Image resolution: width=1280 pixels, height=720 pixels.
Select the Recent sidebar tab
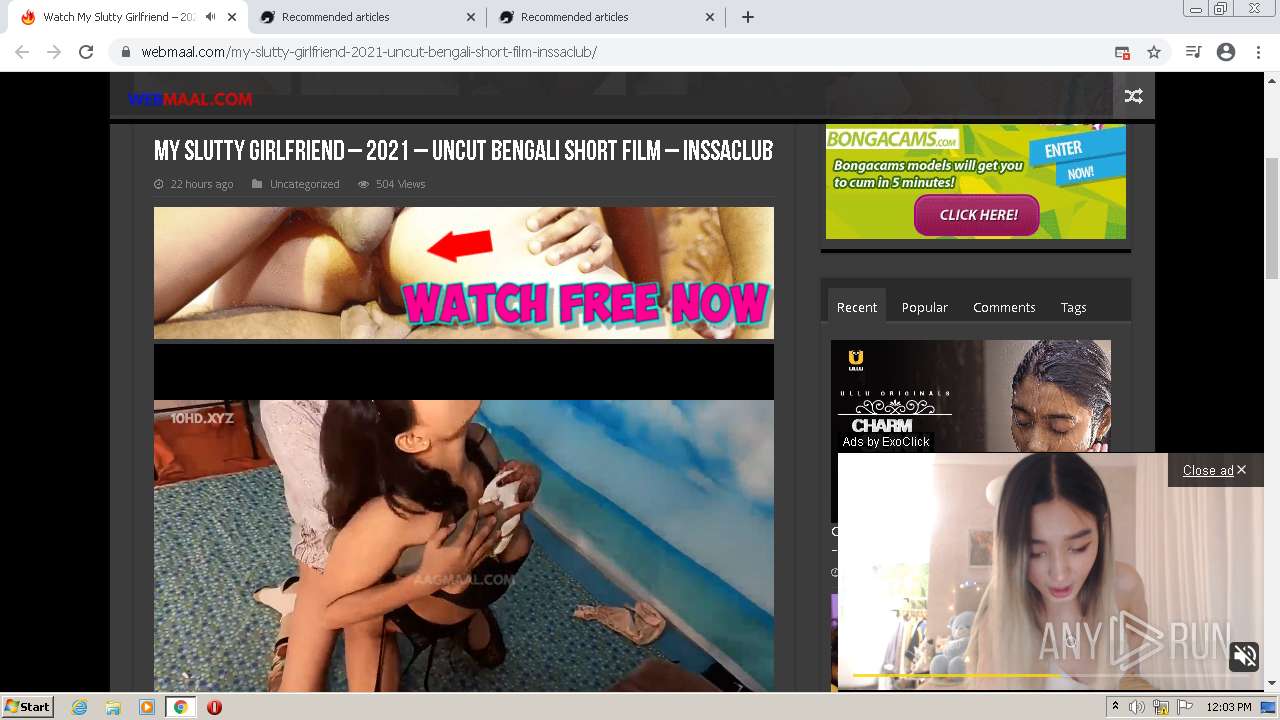[857, 307]
